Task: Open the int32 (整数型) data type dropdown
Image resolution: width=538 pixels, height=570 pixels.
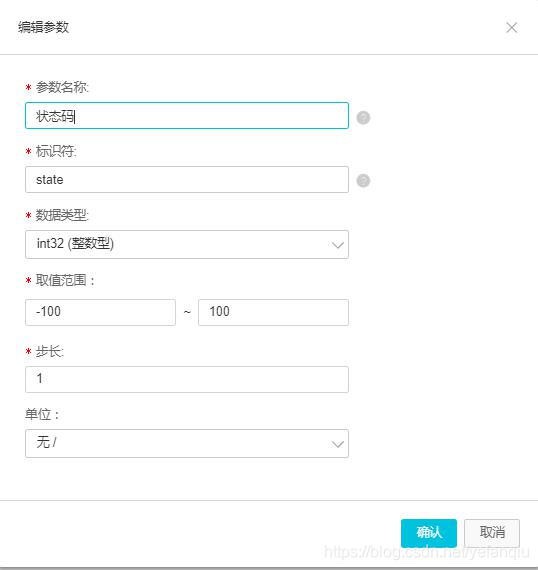Action: point(187,244)
